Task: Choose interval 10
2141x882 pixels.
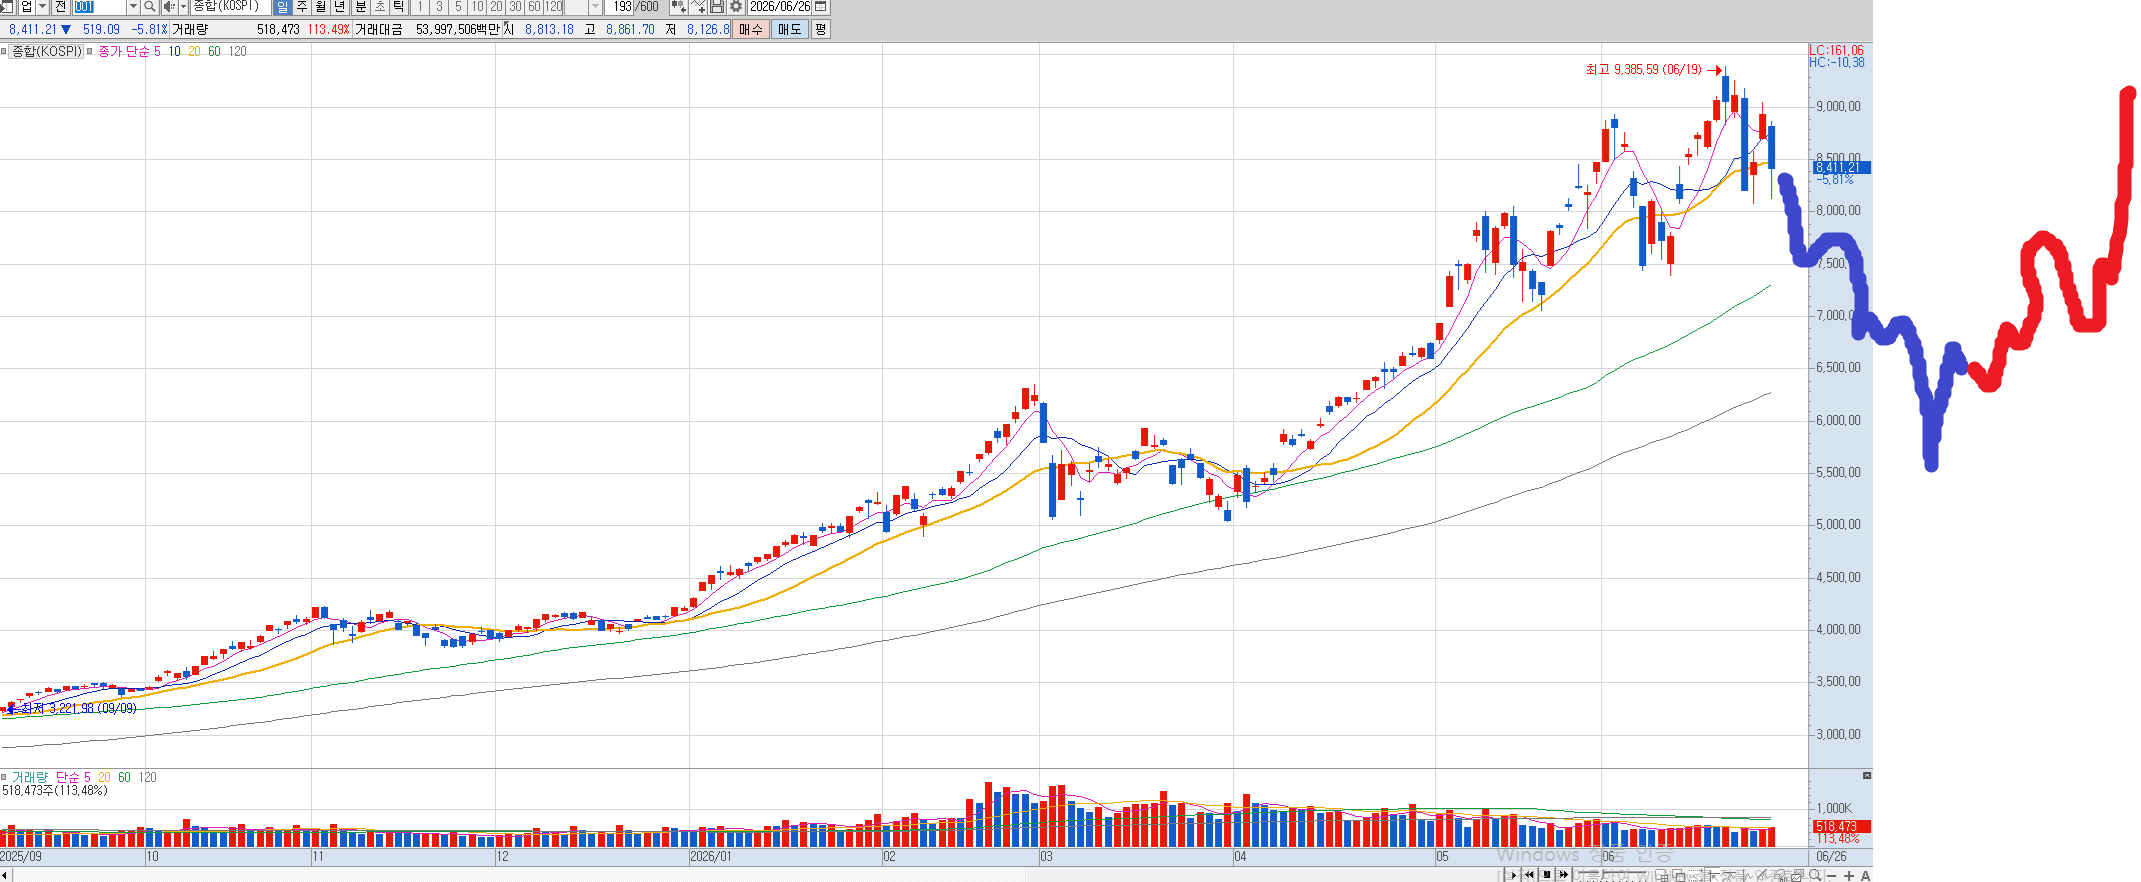Action: 477,7
